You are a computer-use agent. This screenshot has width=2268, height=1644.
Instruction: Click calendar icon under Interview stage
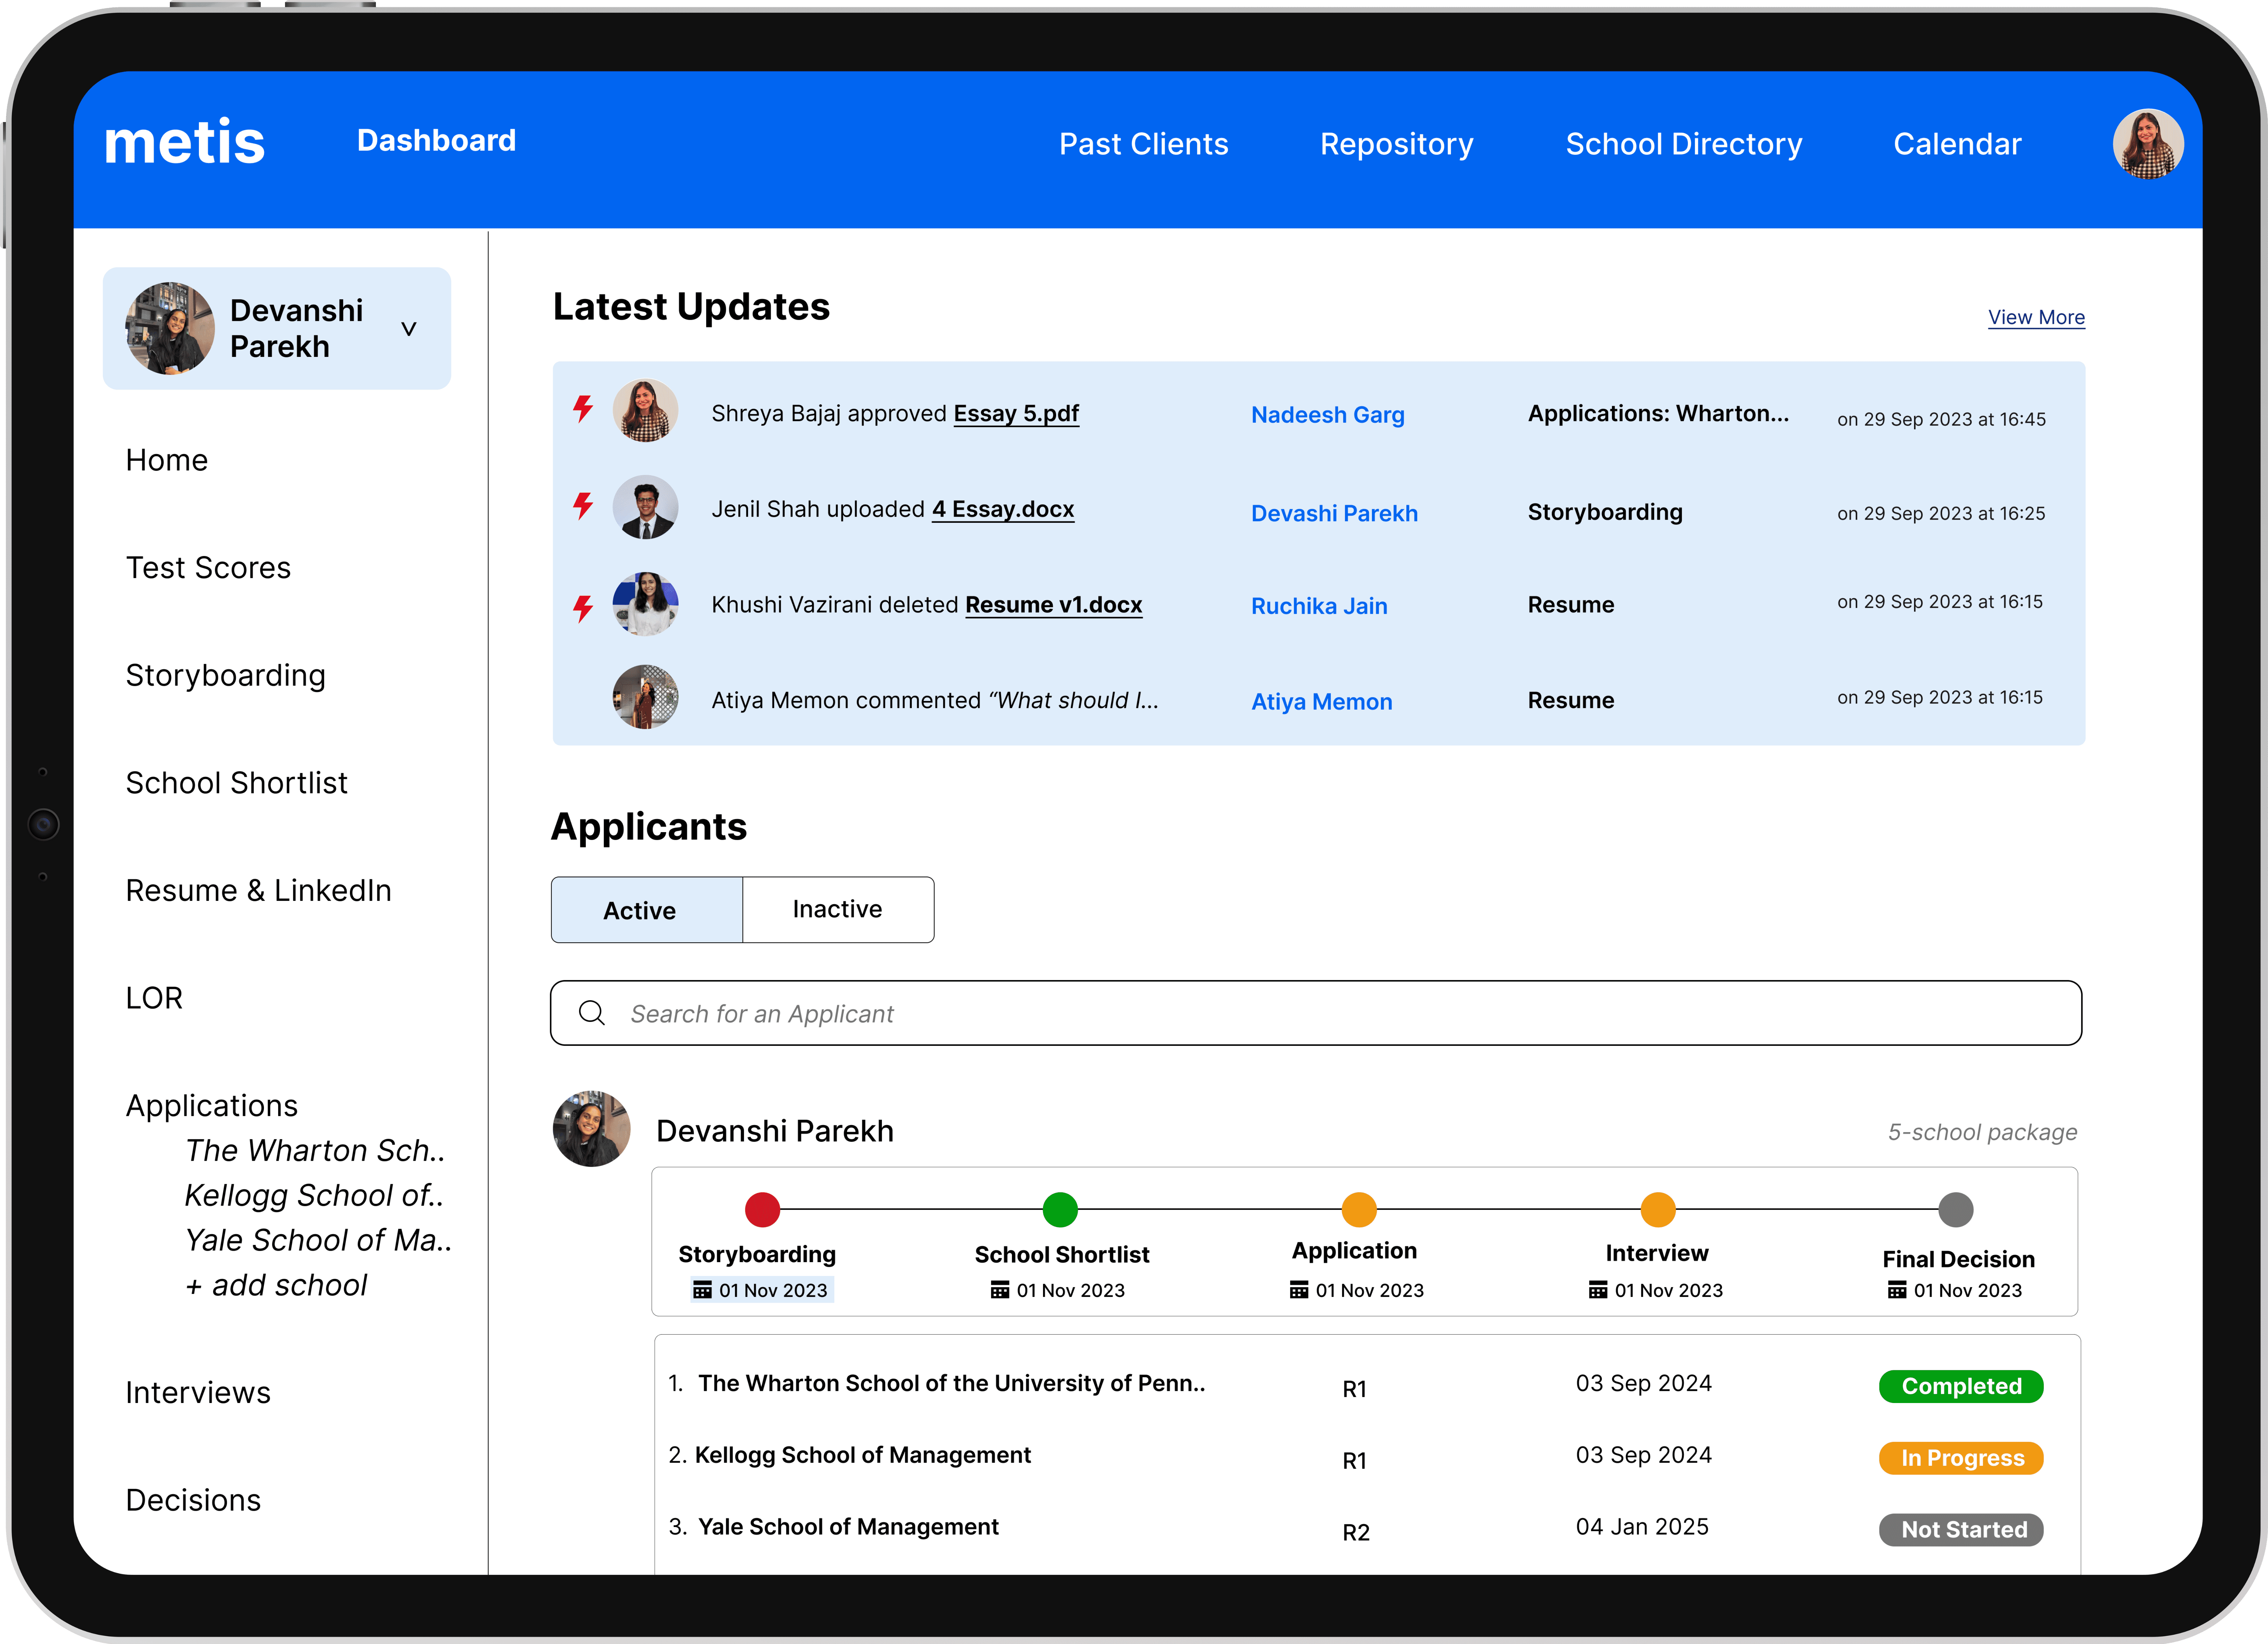click(x=1598, y=1290)
